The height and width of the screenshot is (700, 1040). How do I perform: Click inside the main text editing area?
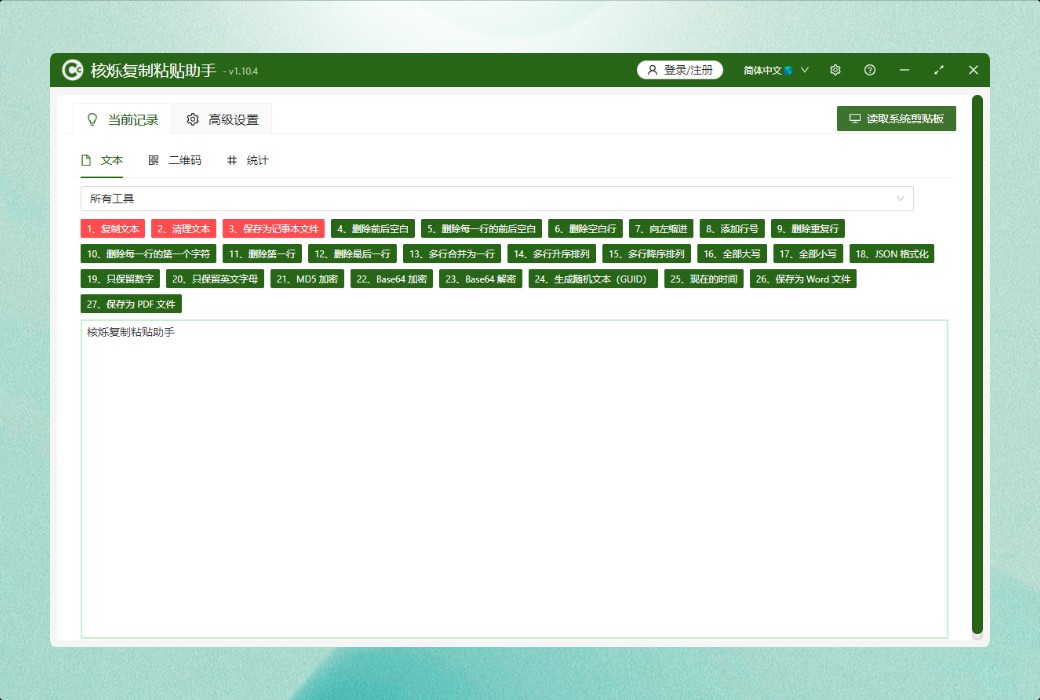click(x=514, y=480)
